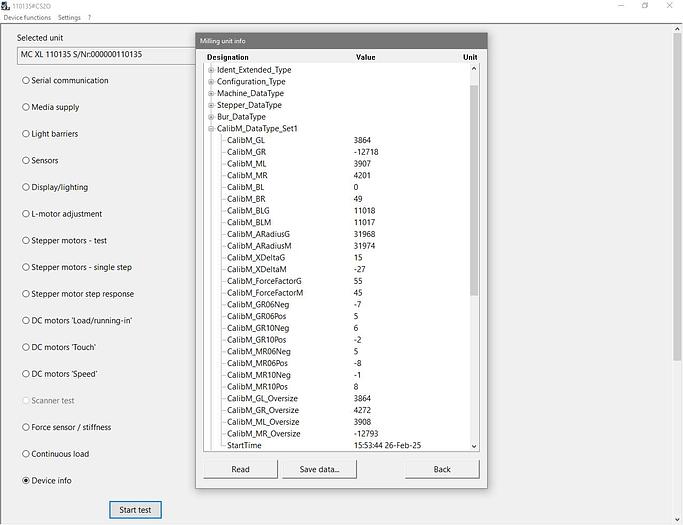Expand the Machine_DataType node

211,94
